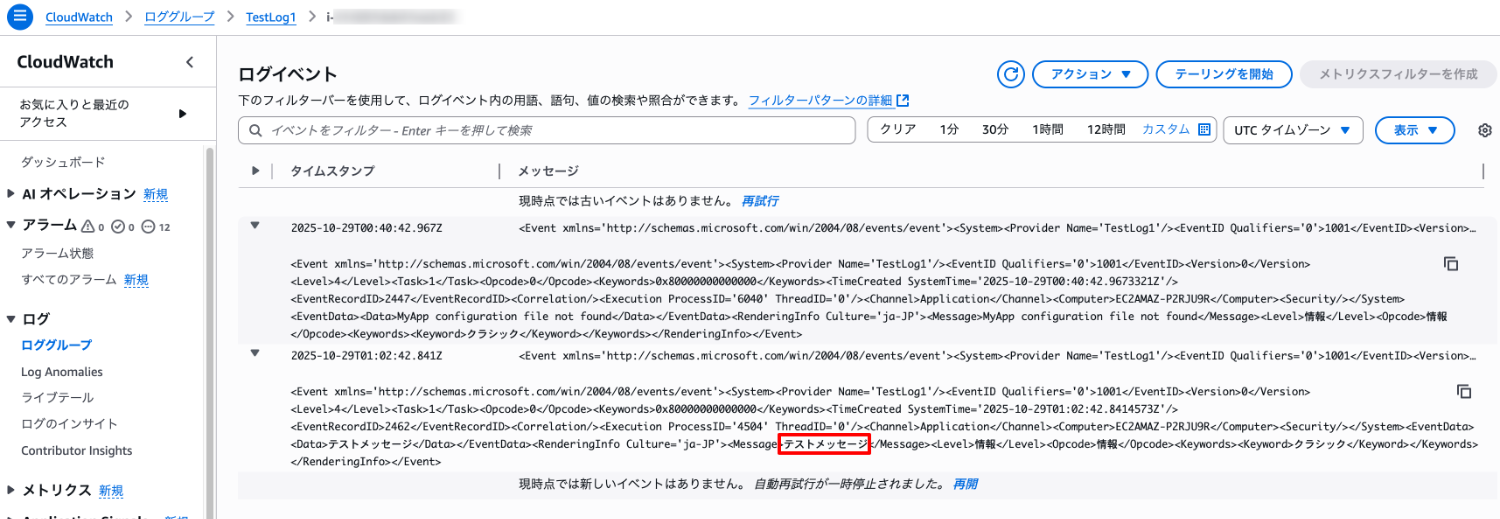Click テーリングを開始 button

1223,74
